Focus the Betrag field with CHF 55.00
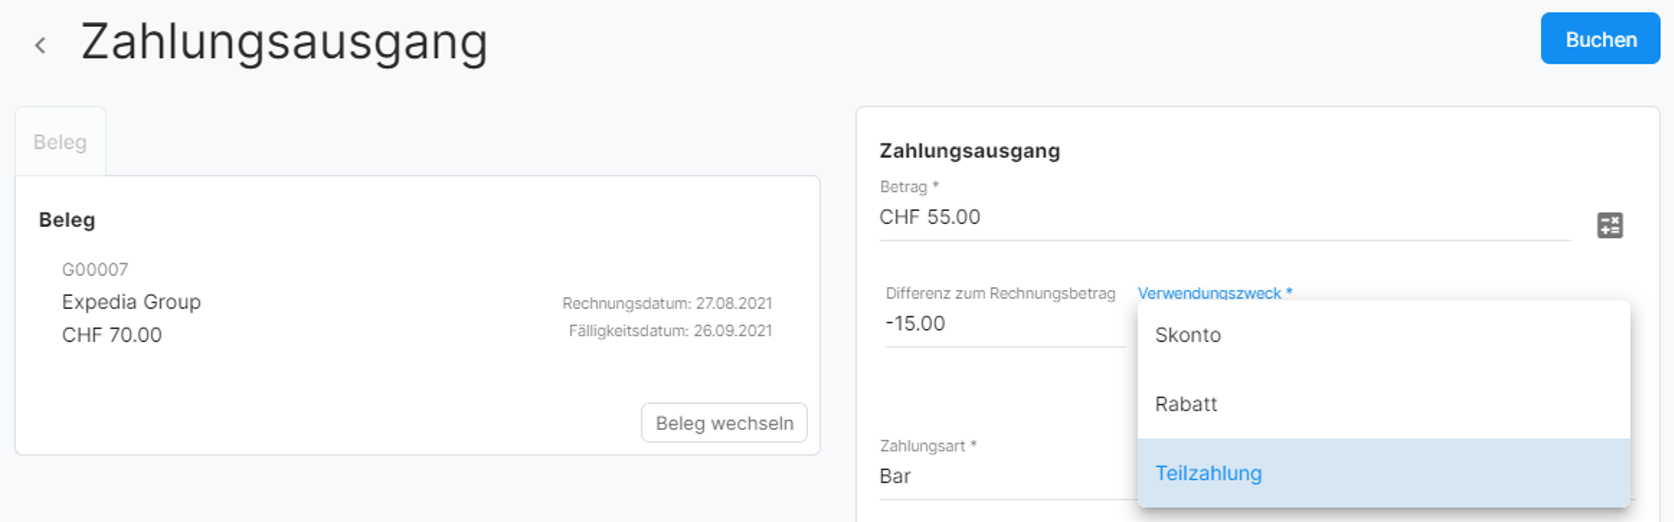1674x522 pixels. 1224,217
